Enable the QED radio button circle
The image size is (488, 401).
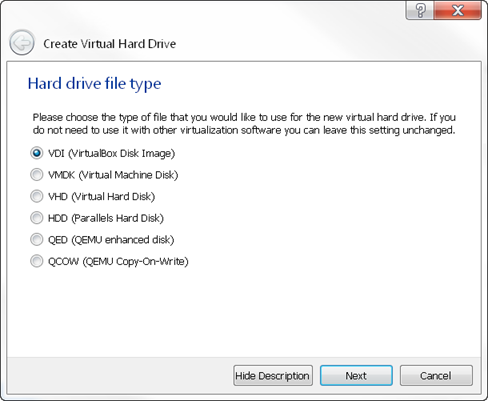point(37,239)
